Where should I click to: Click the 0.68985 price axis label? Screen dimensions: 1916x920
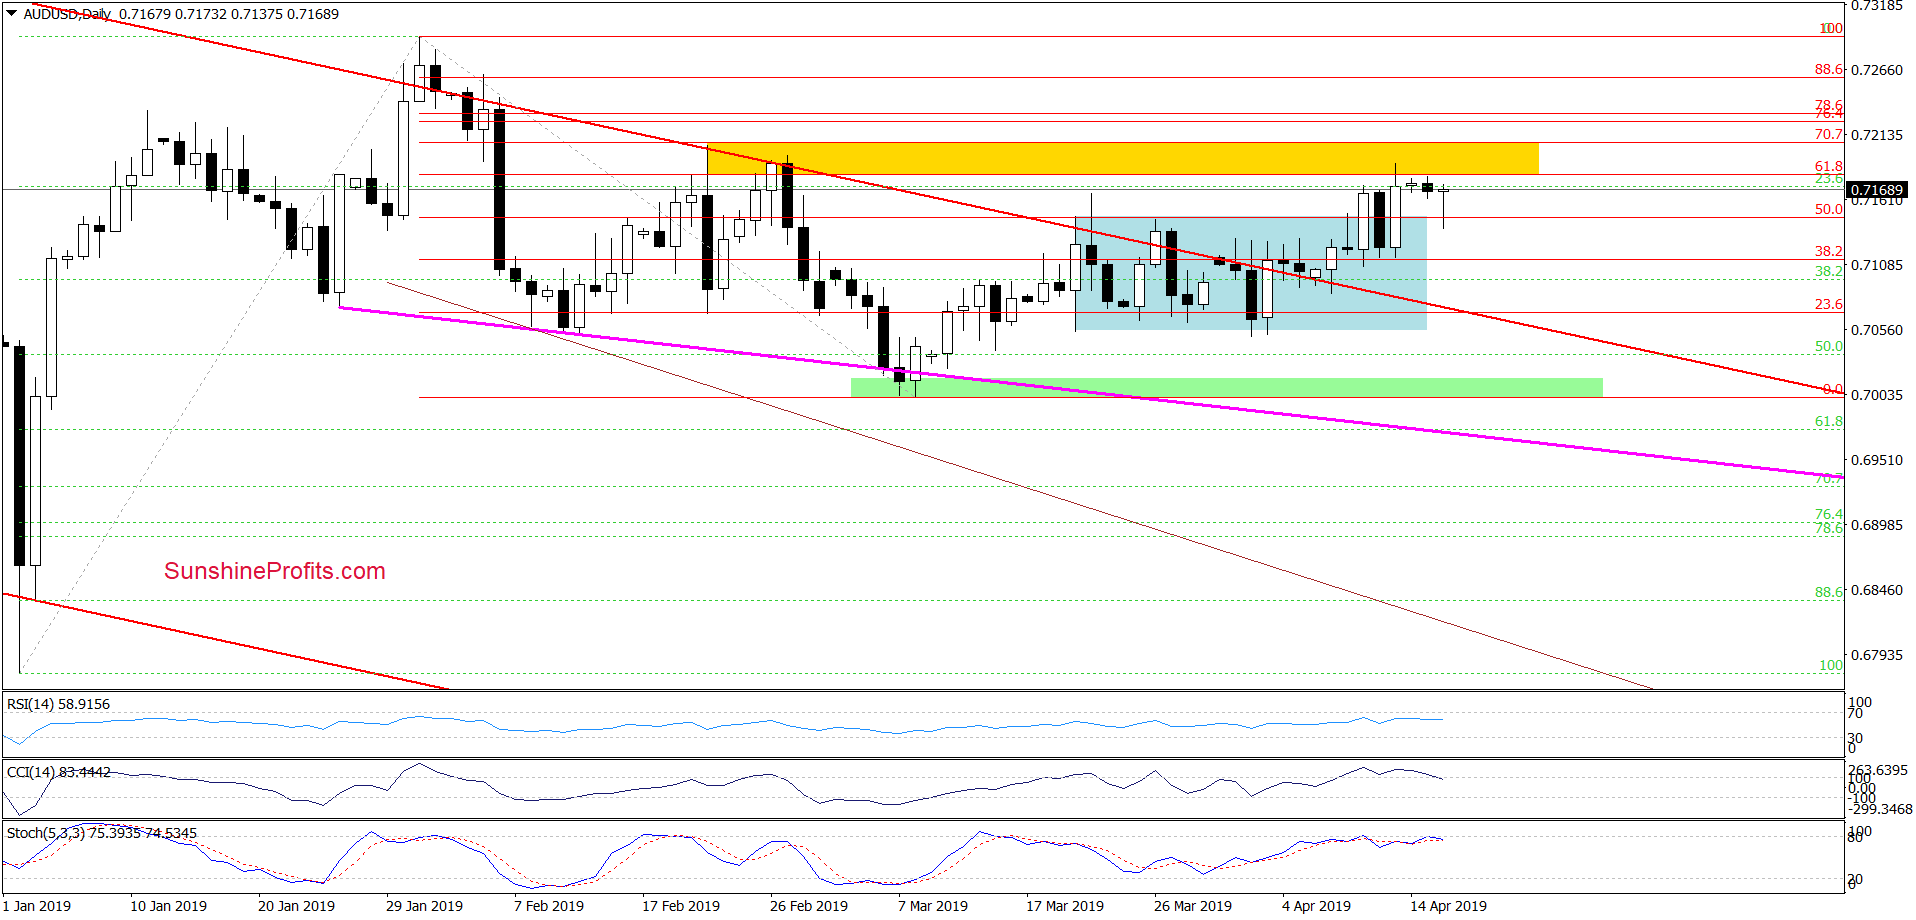[x=1877, y=525]
